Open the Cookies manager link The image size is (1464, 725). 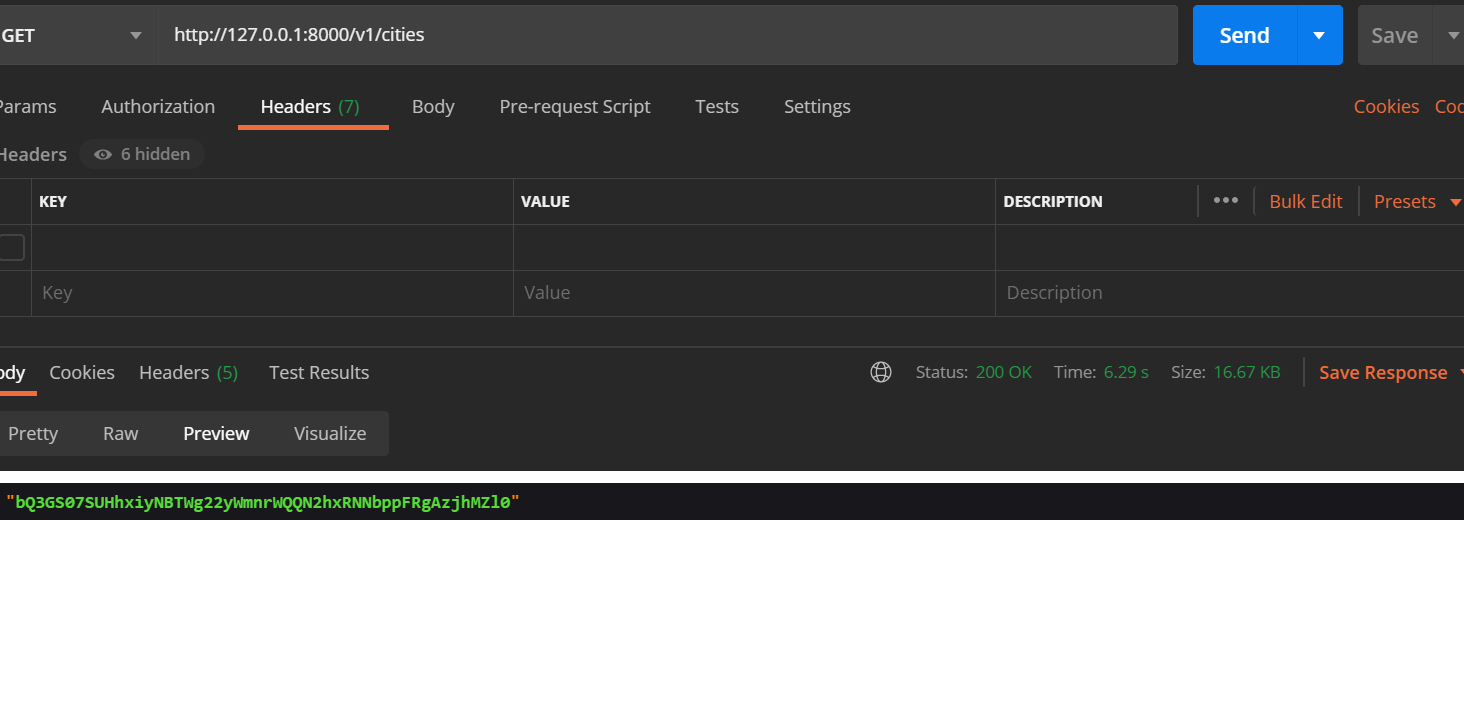(x=1386, y=106)
